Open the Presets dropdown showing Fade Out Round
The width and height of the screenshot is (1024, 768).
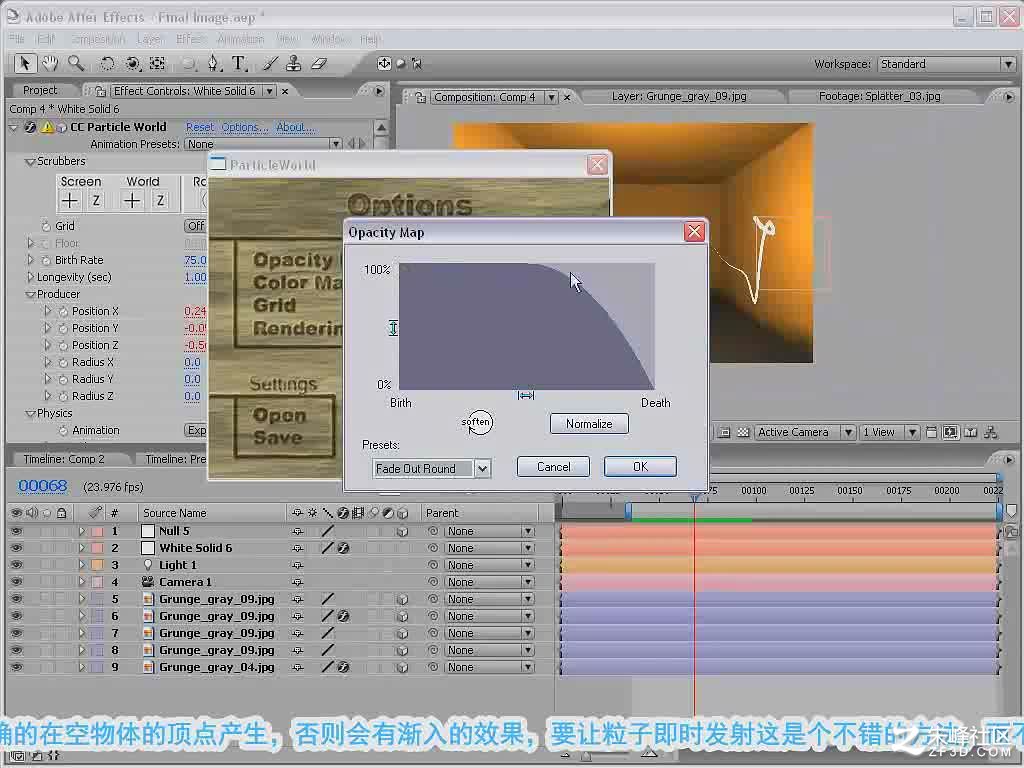[482, 468]
